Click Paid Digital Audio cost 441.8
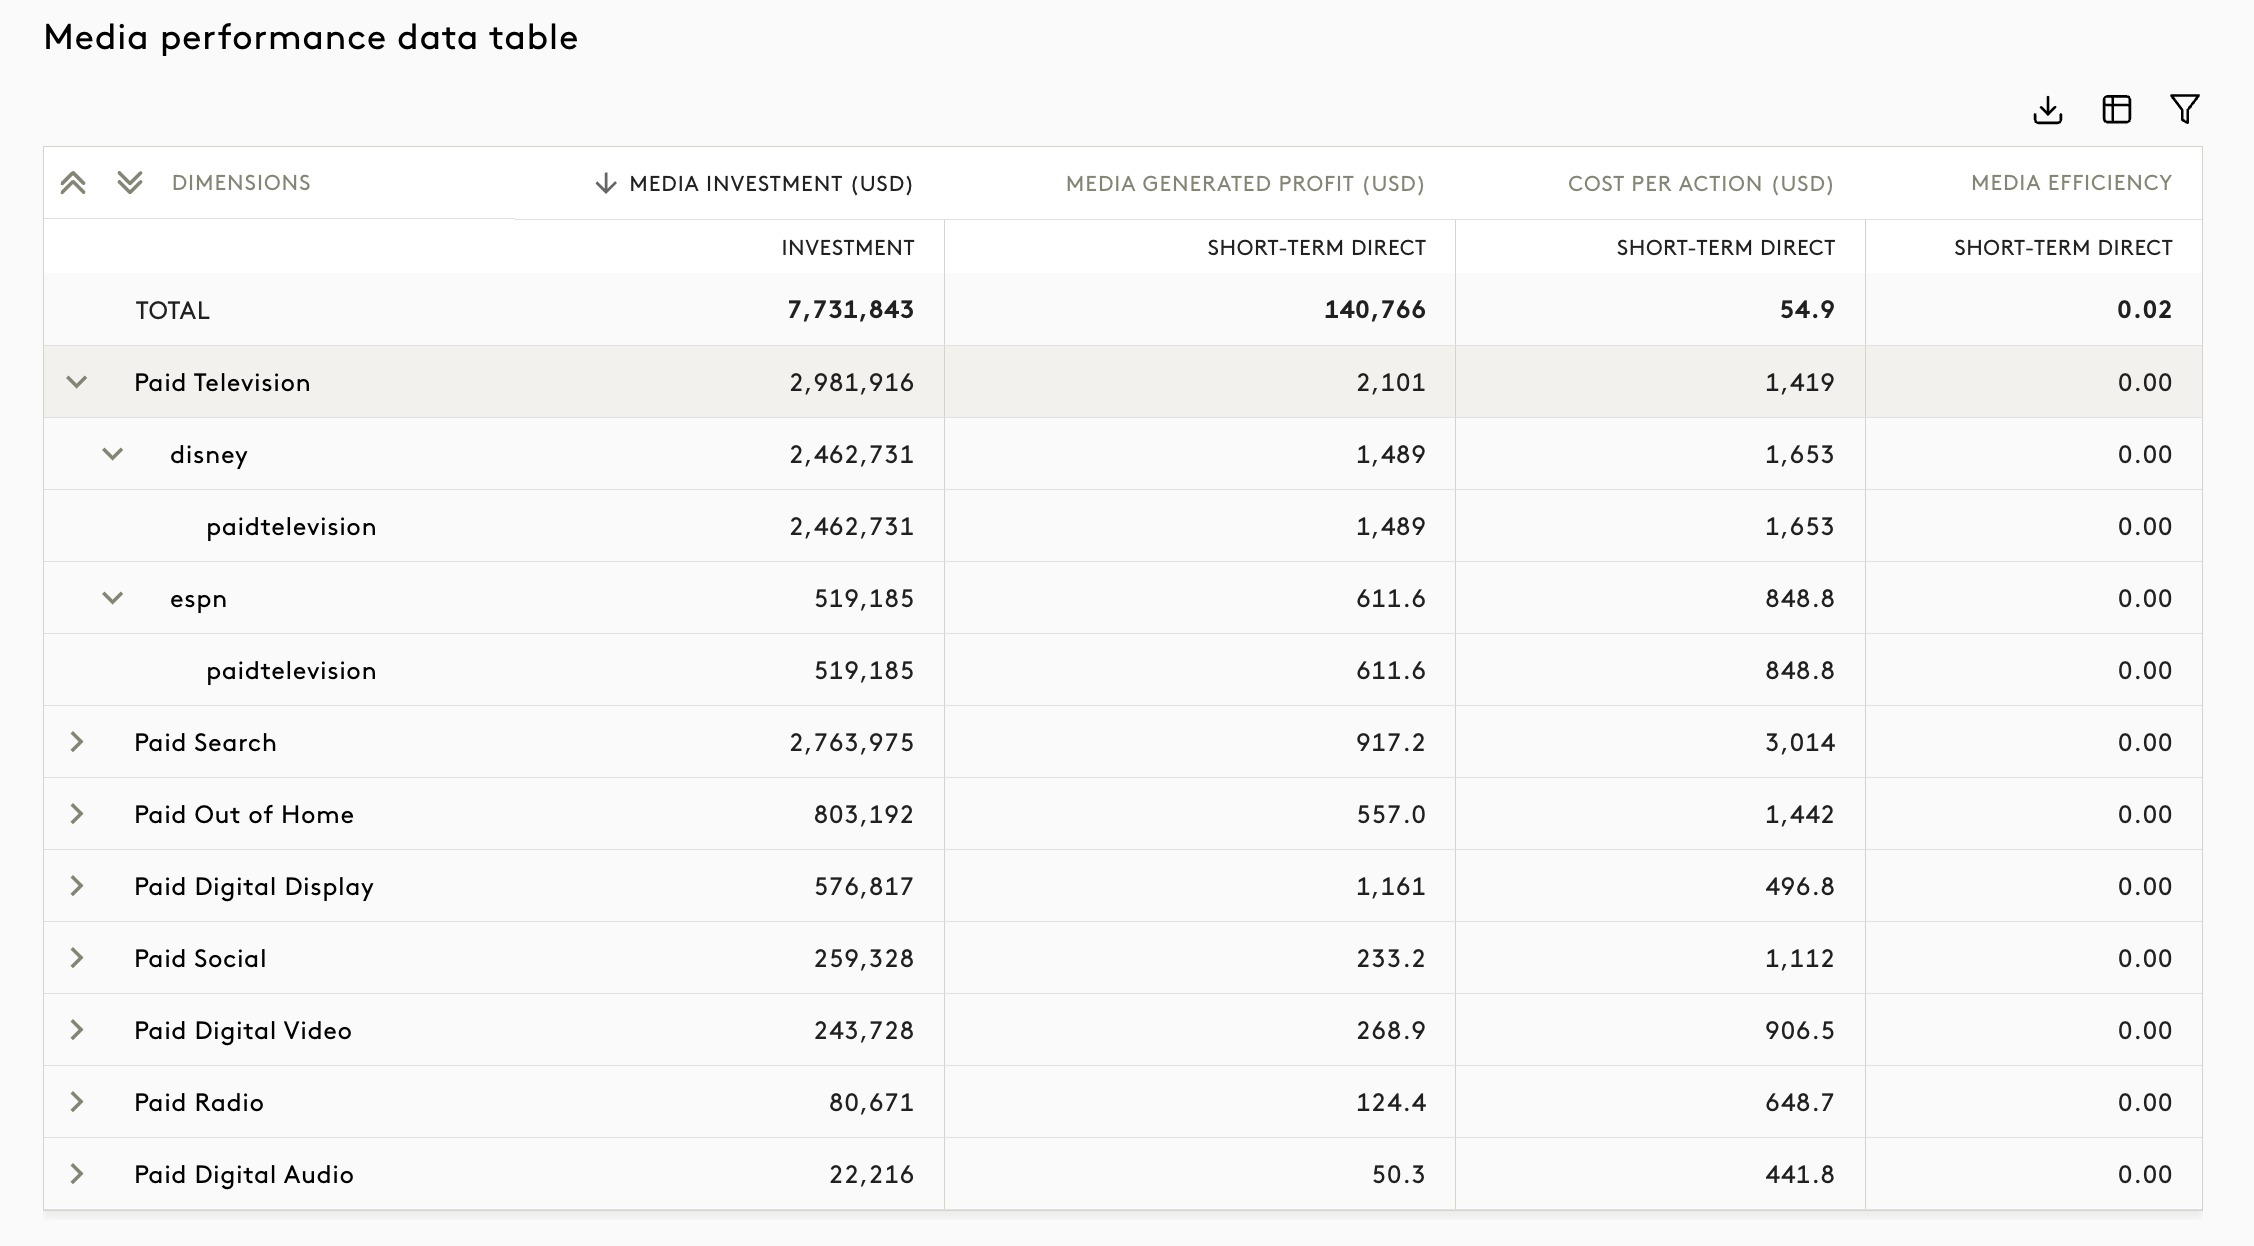Image resolution: width=2254 pixels, height=1246 pixels. [x=1799, y=1174]
